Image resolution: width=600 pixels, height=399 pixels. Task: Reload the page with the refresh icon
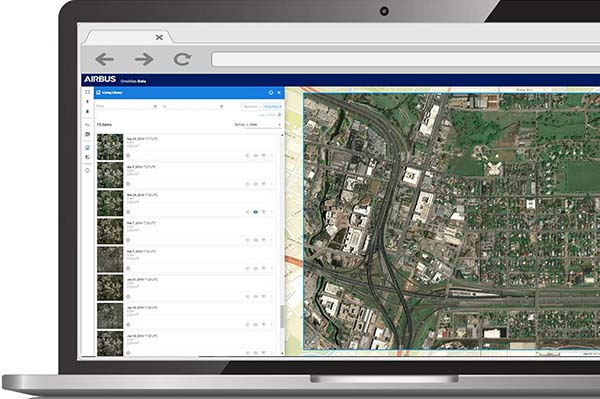(182, 59)
